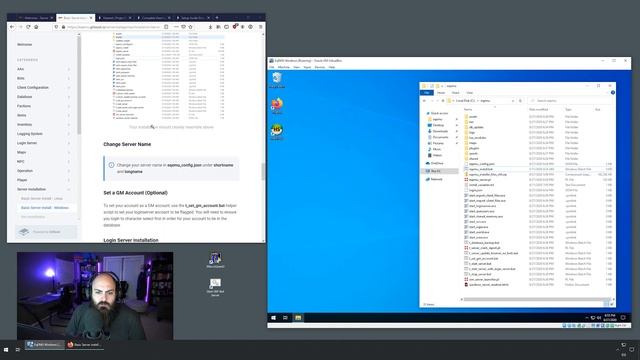Select the eqemu_config.json file row
The width and height of the screenshot is (640, 360).
coord(538,164)
